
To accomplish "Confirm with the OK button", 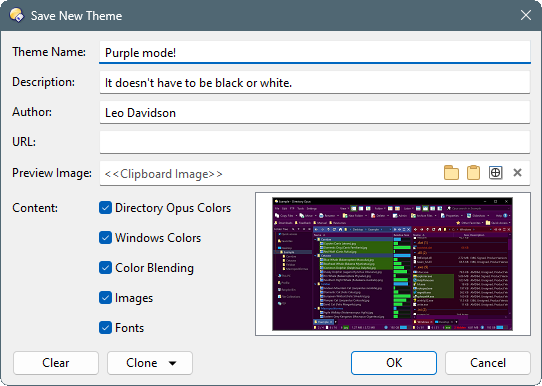I will pos(394,363).
